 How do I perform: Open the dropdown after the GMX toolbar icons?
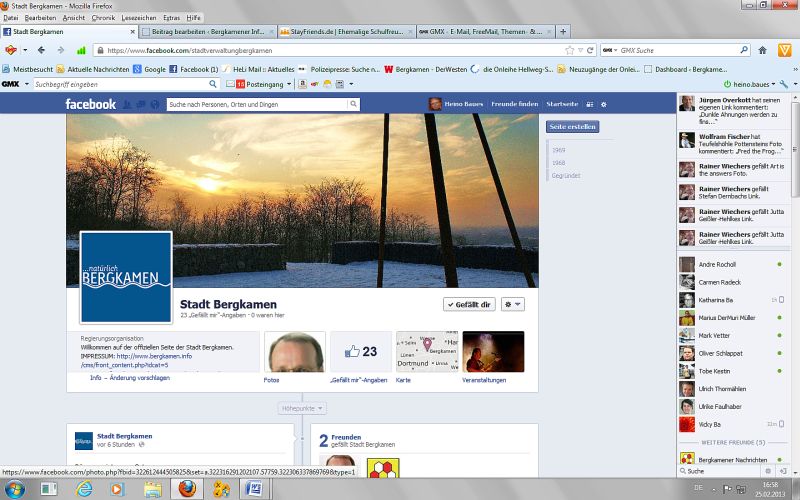point(351,84)
